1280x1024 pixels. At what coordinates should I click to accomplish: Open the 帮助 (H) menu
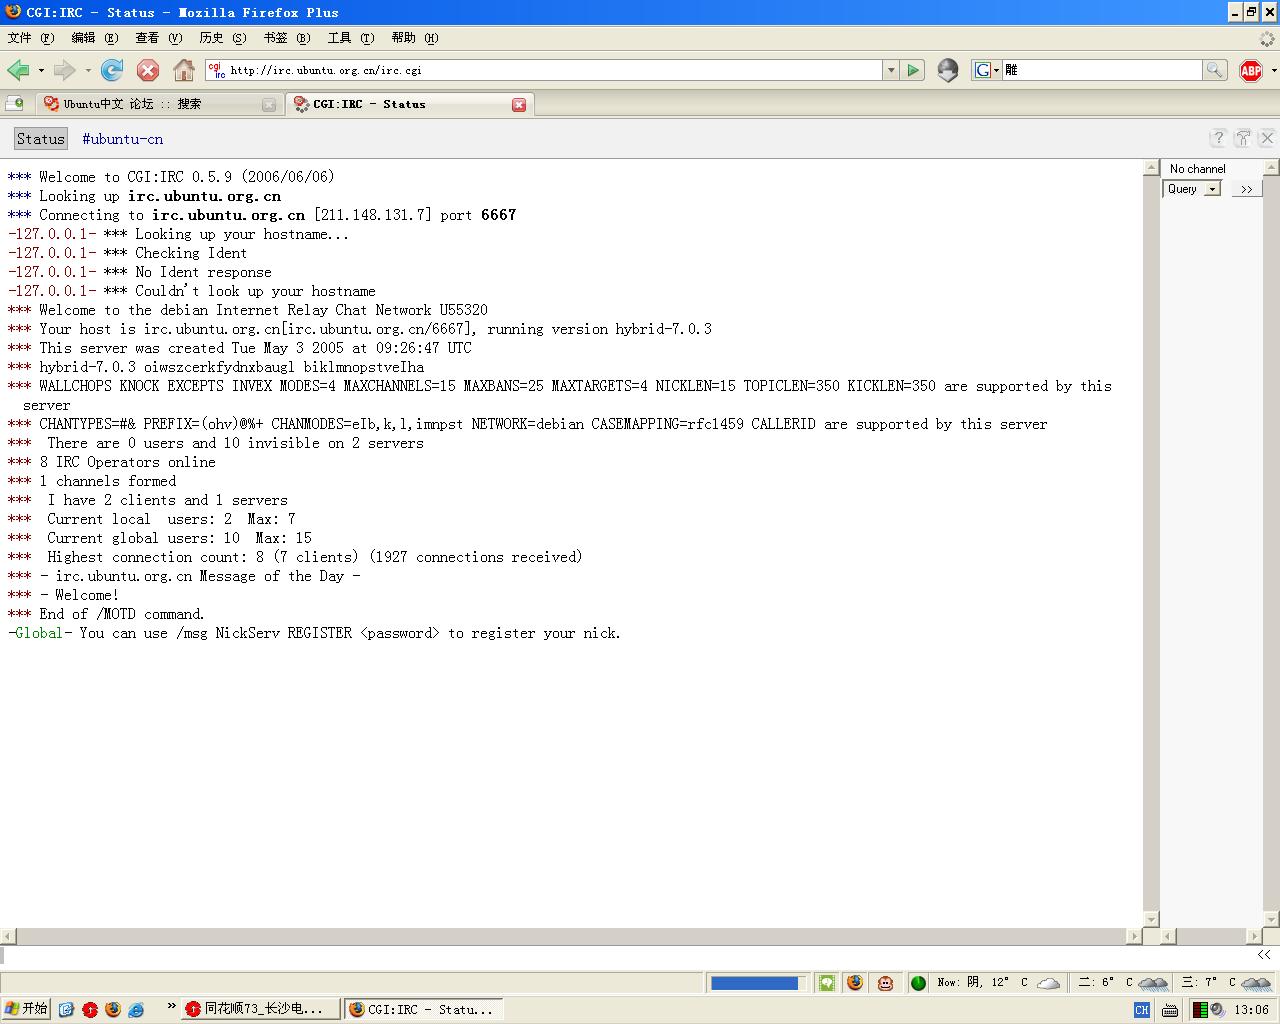point(414,38)
